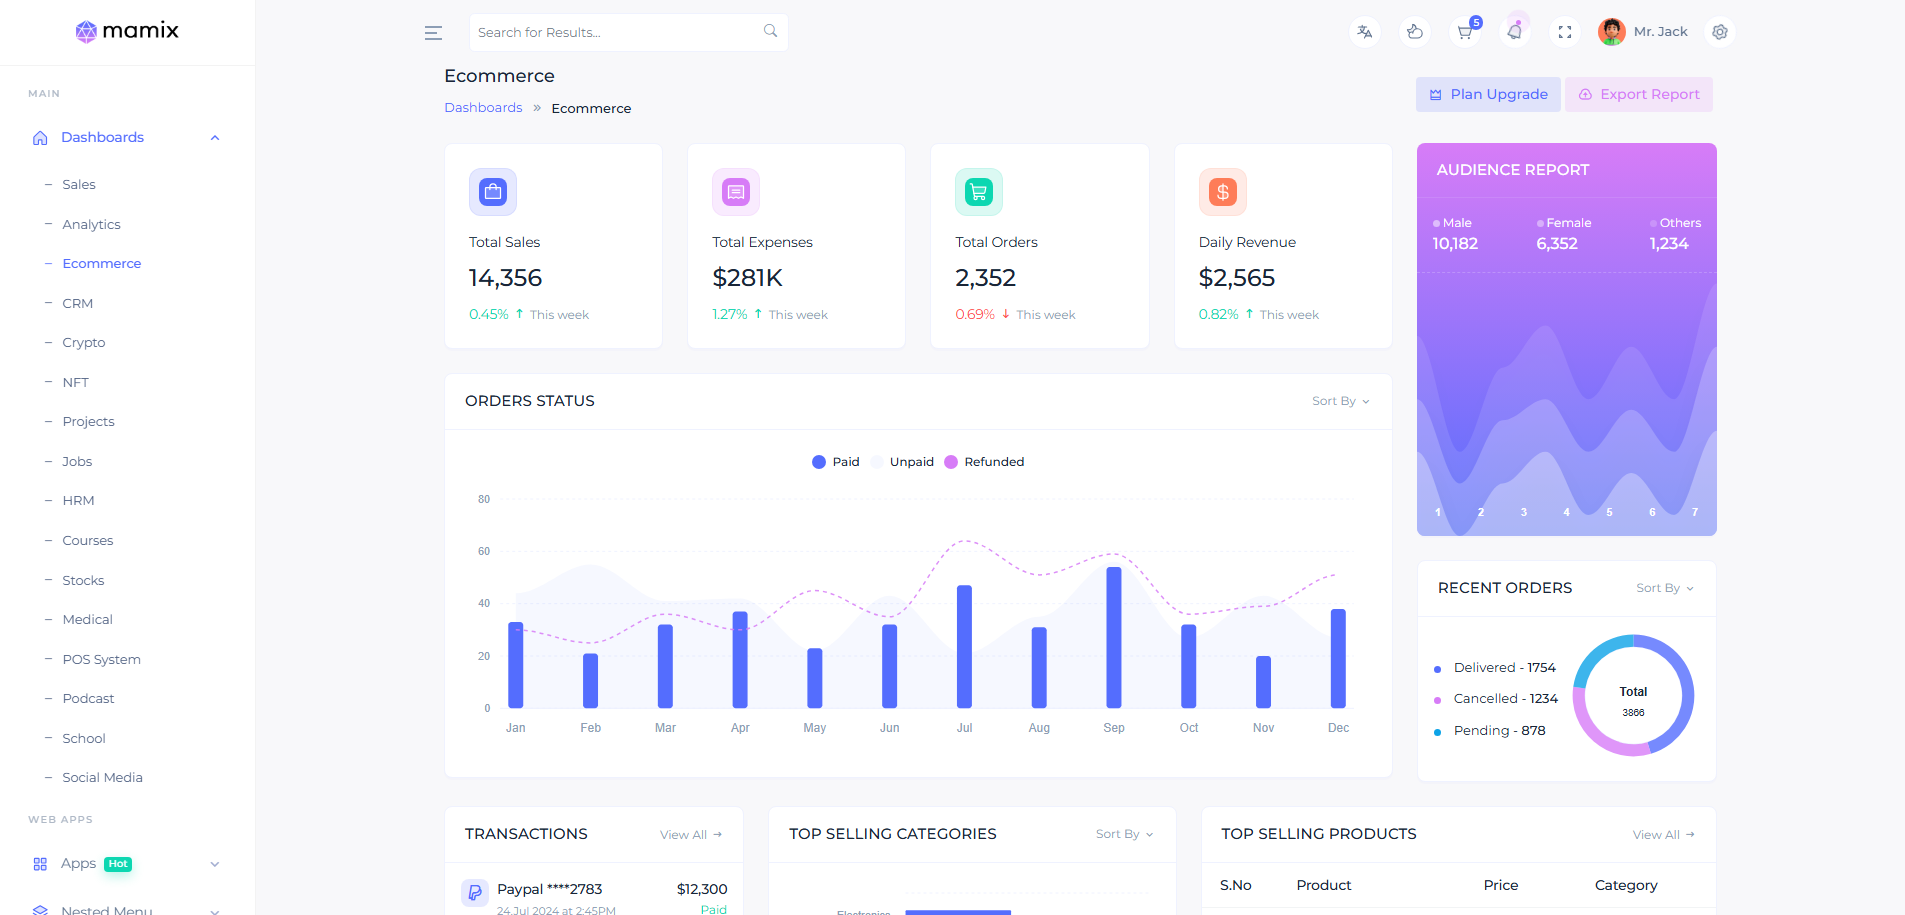Open the POS System dashboard
The width and height of the screenshot is (1905, 915).
point(101,660)
